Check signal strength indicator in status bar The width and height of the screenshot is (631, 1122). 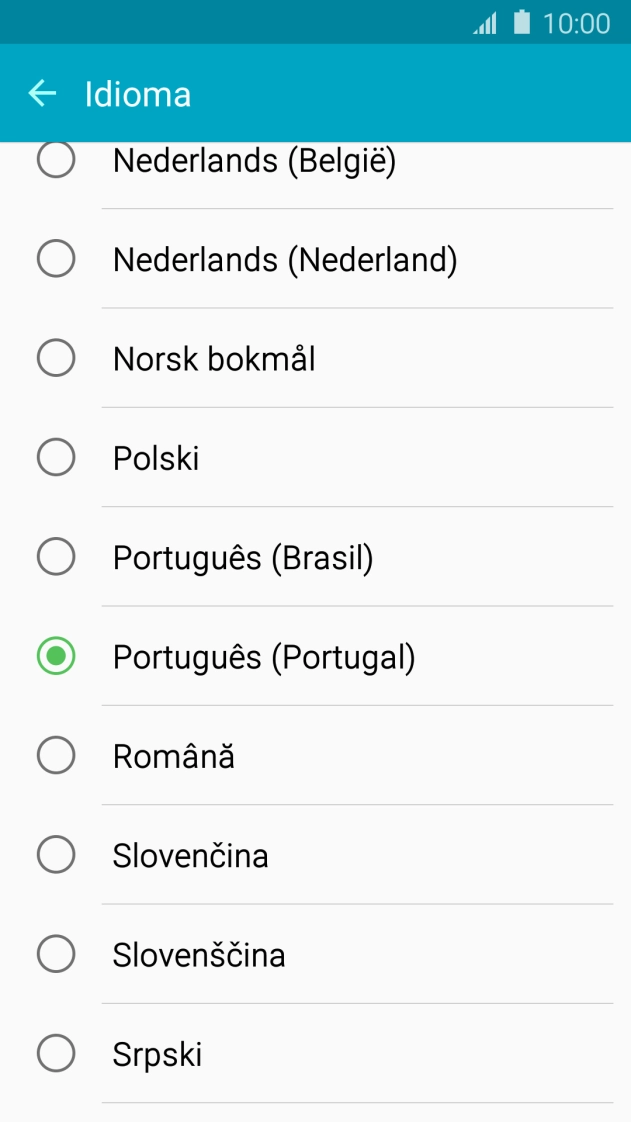click(x=483, y=23)
